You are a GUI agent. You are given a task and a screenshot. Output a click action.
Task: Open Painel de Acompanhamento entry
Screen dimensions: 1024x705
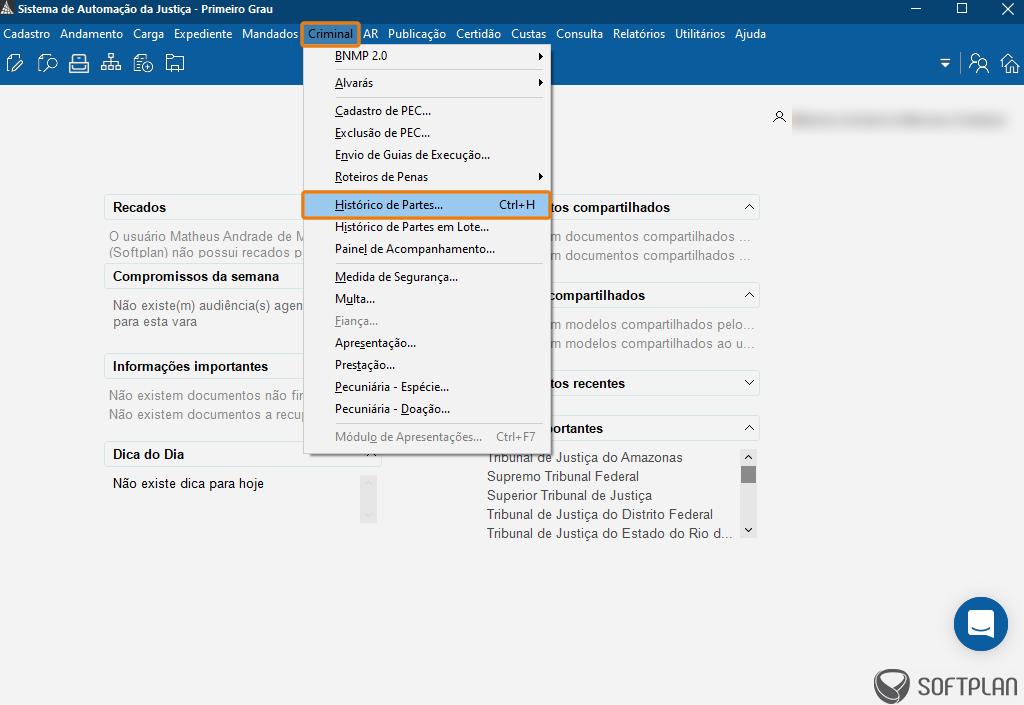point(428,249)
